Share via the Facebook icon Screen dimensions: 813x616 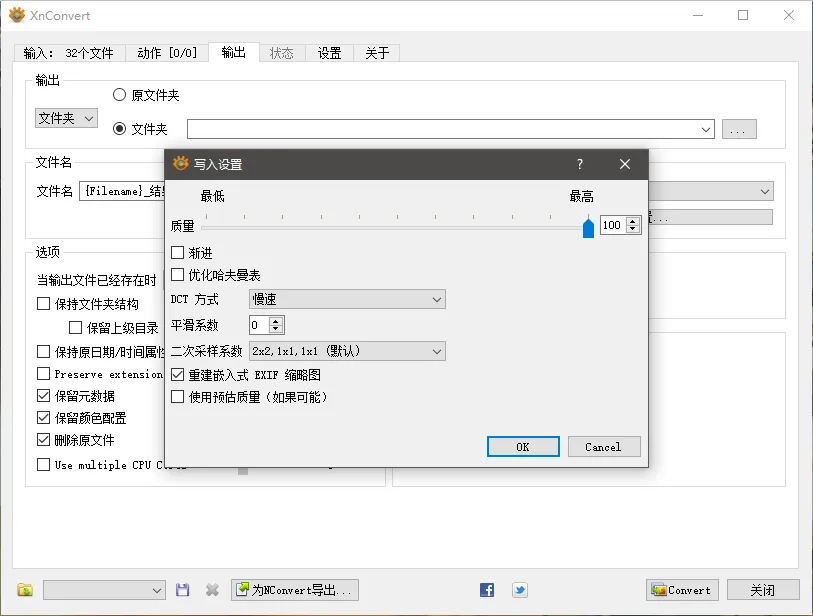[487, 590]
